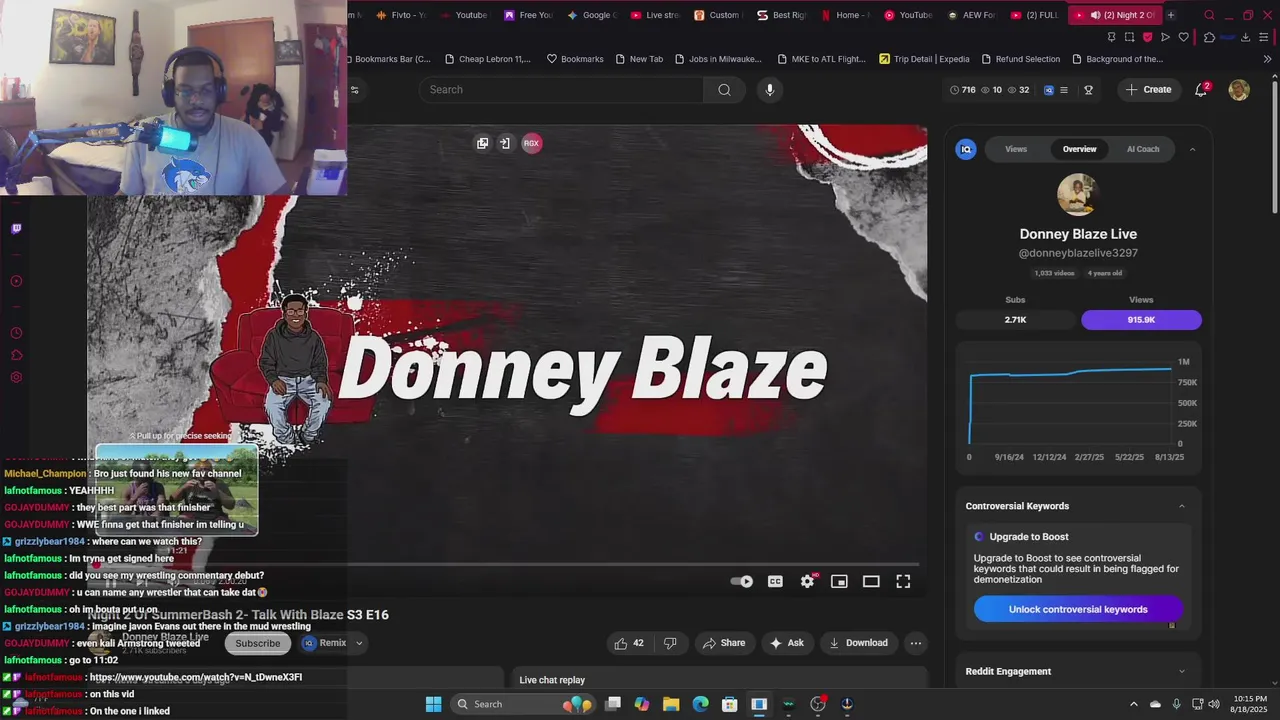Viewport: 1280px width, 720px height.
Task: Open Windows Start menu
Action: (x=433, y=704)
